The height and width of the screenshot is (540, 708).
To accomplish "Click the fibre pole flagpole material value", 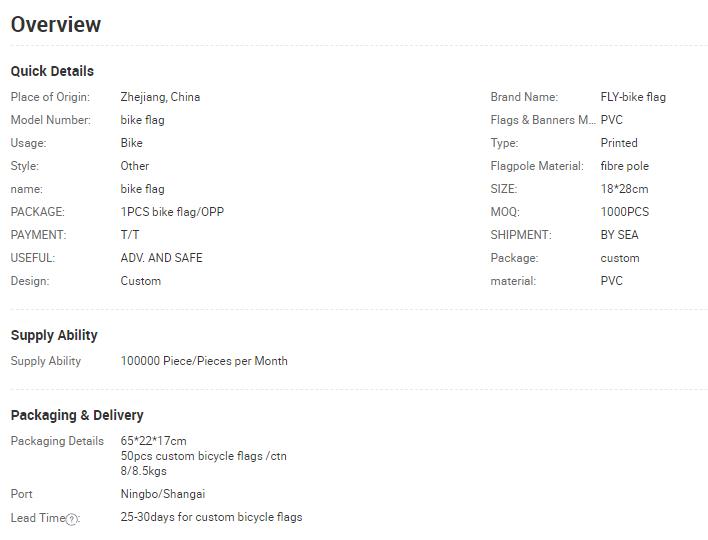I will tap(624, 166).
